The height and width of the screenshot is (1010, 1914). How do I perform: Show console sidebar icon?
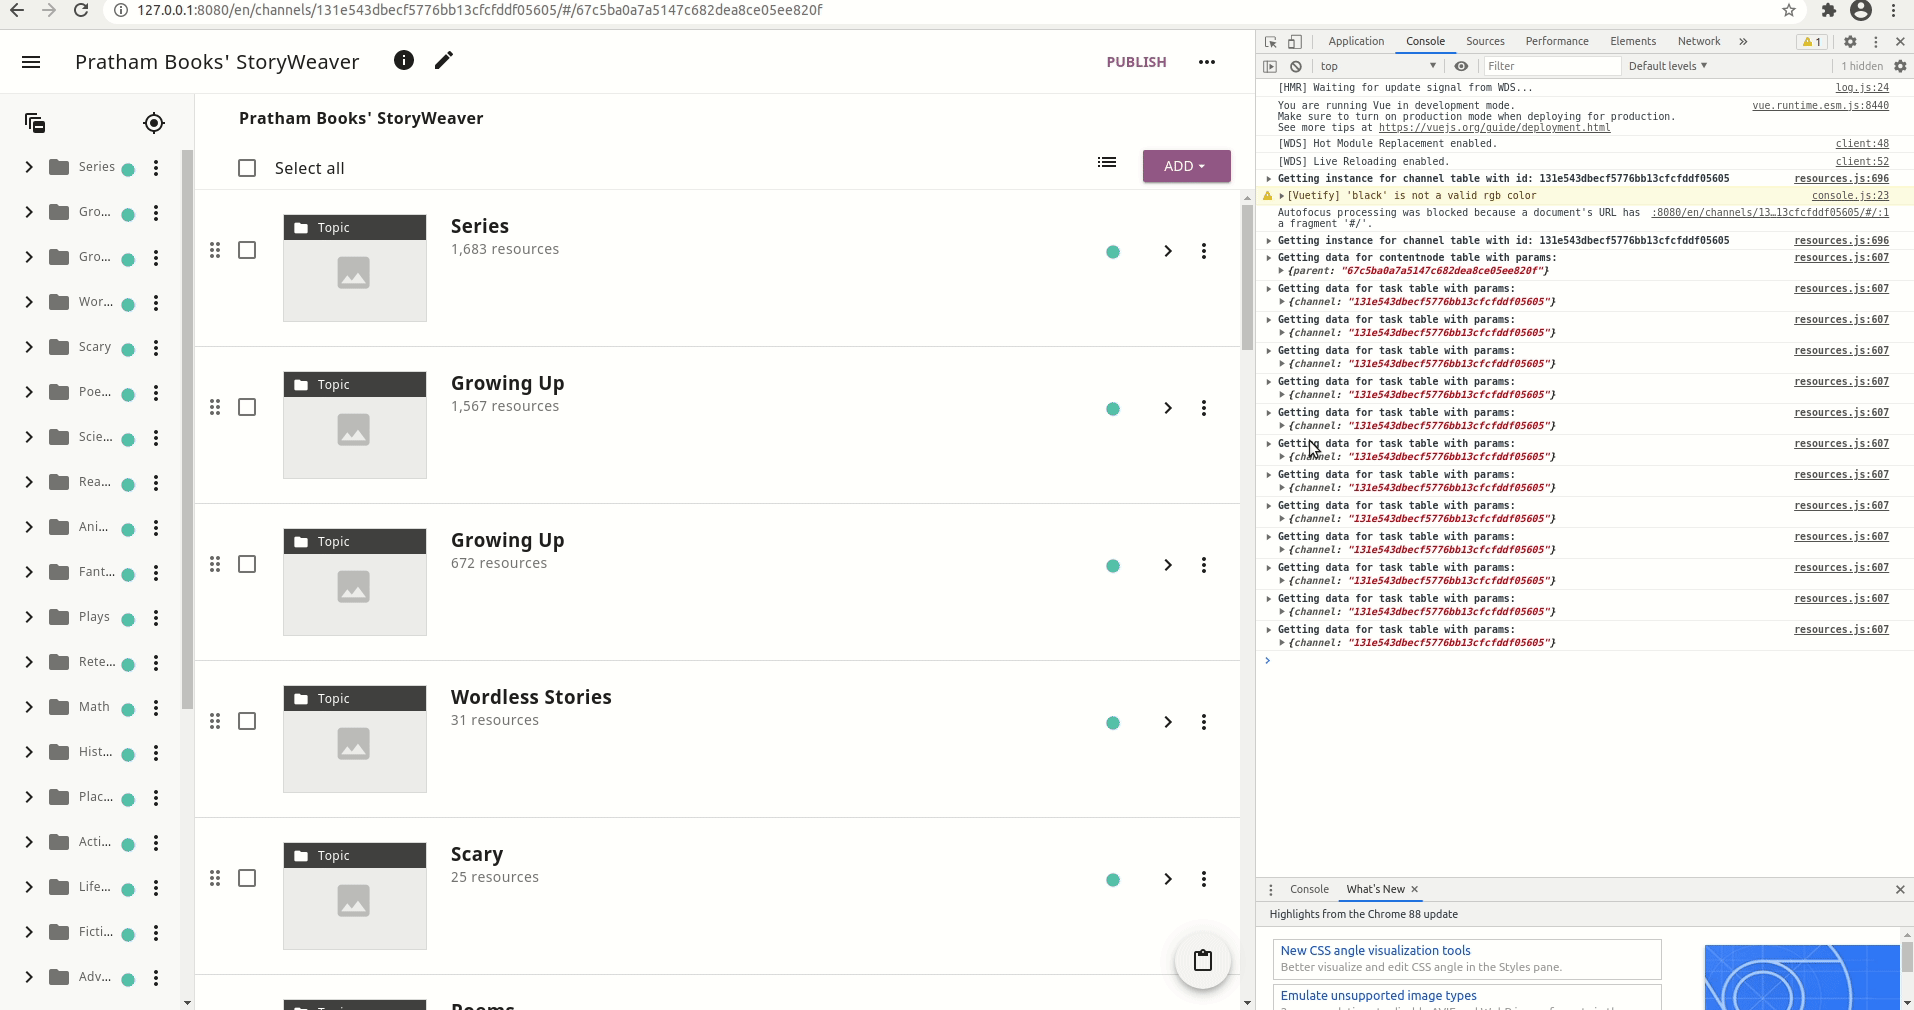[1270, 66]
